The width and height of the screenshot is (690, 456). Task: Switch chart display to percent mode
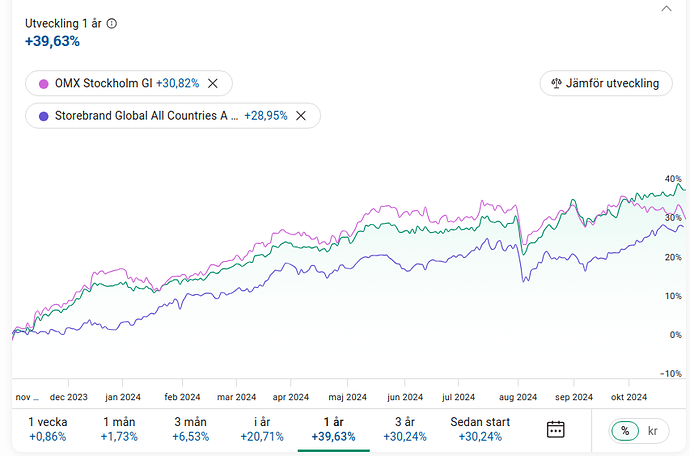coord(625,430)
